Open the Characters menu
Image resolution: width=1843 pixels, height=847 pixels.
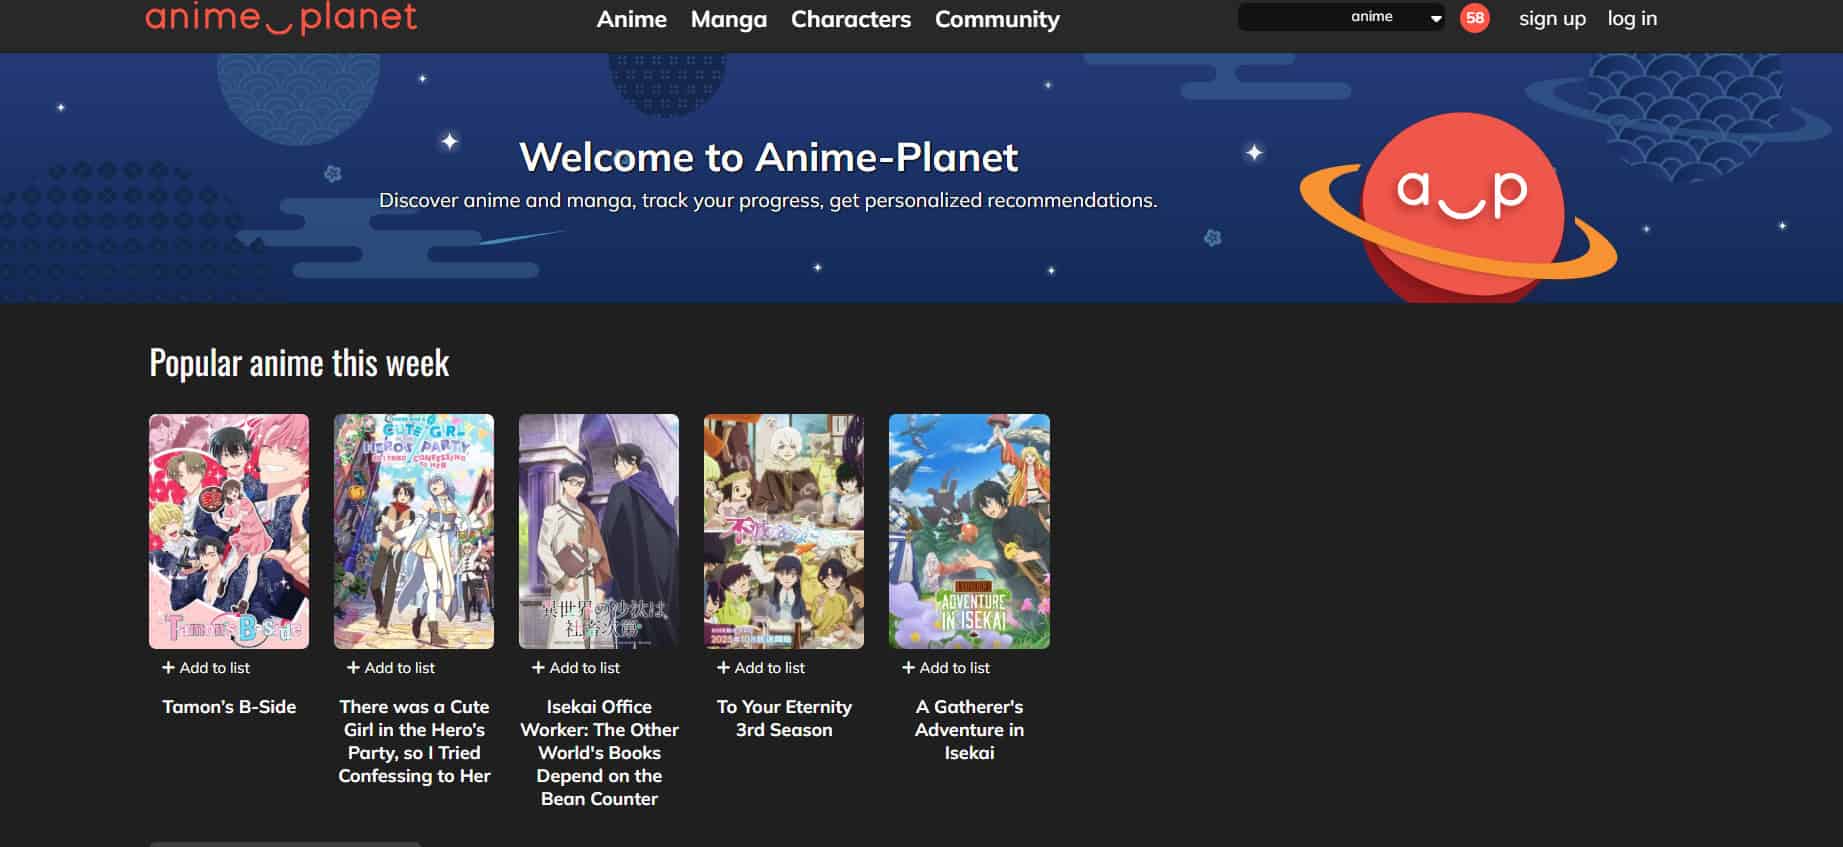click(850, 19)
